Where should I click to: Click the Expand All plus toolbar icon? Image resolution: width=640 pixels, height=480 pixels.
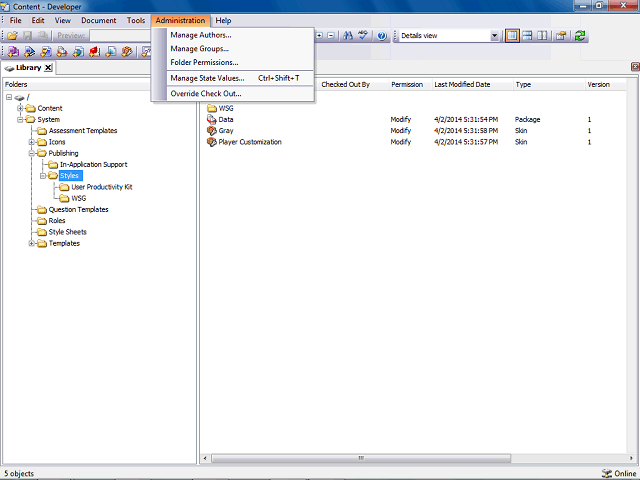[x=319, y=36]
